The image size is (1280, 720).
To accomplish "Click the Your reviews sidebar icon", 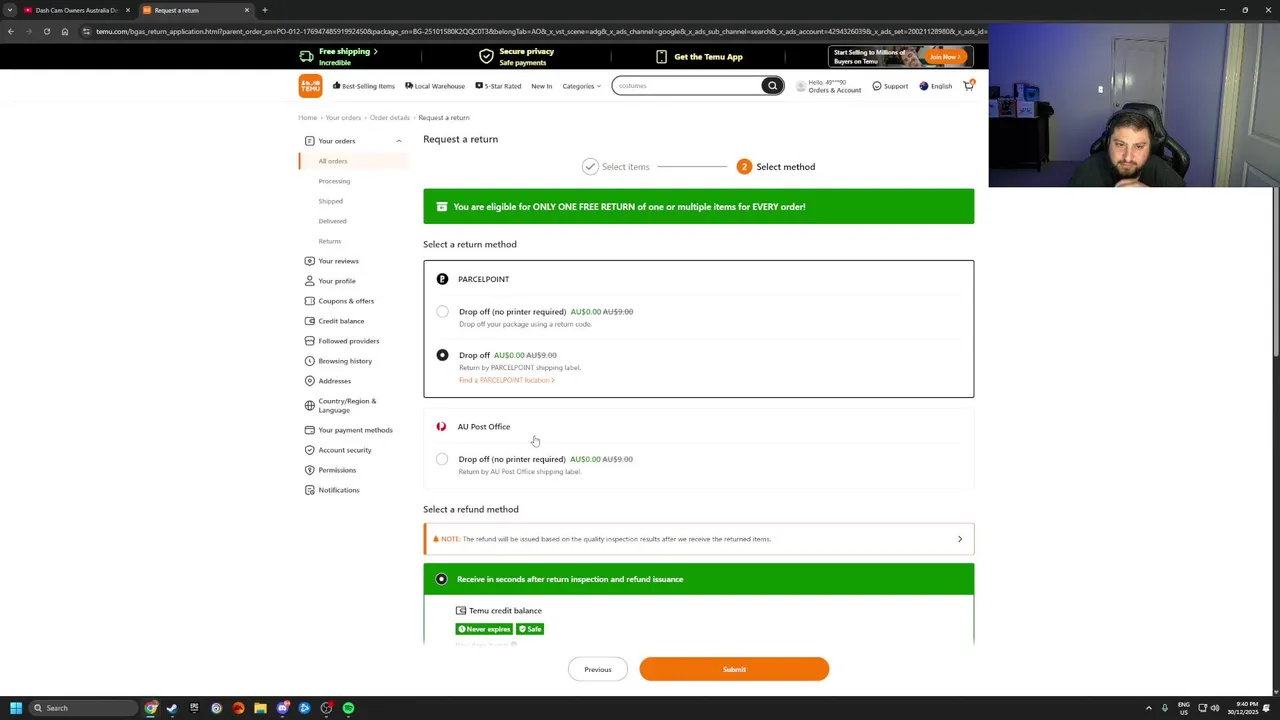I will point(309,261).
